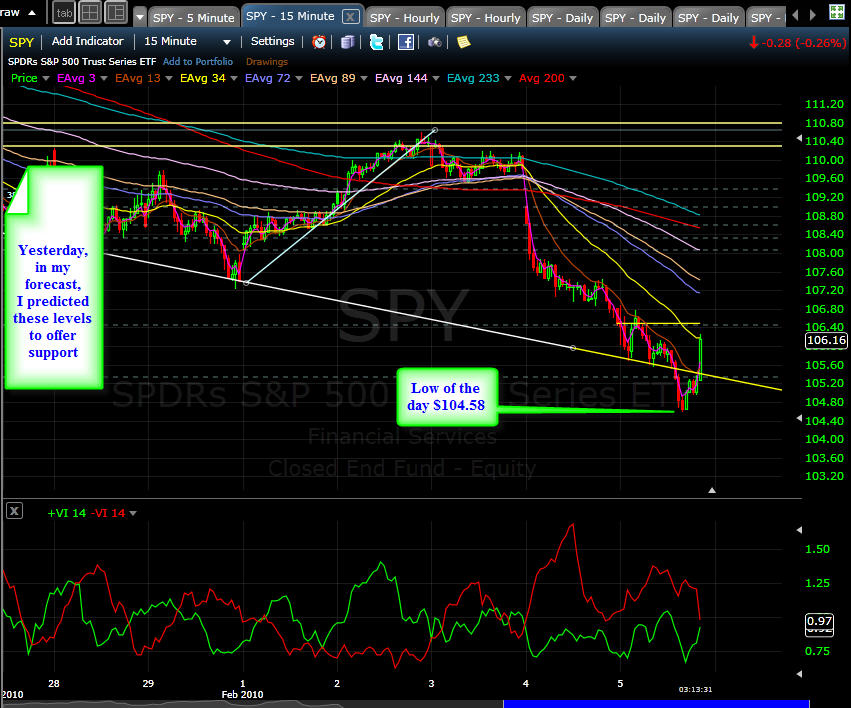The image size is (851, 708).
Task: Open the EAvg 13 indicator dropdown
Action: pyautogui.click(x=169, y=79)
